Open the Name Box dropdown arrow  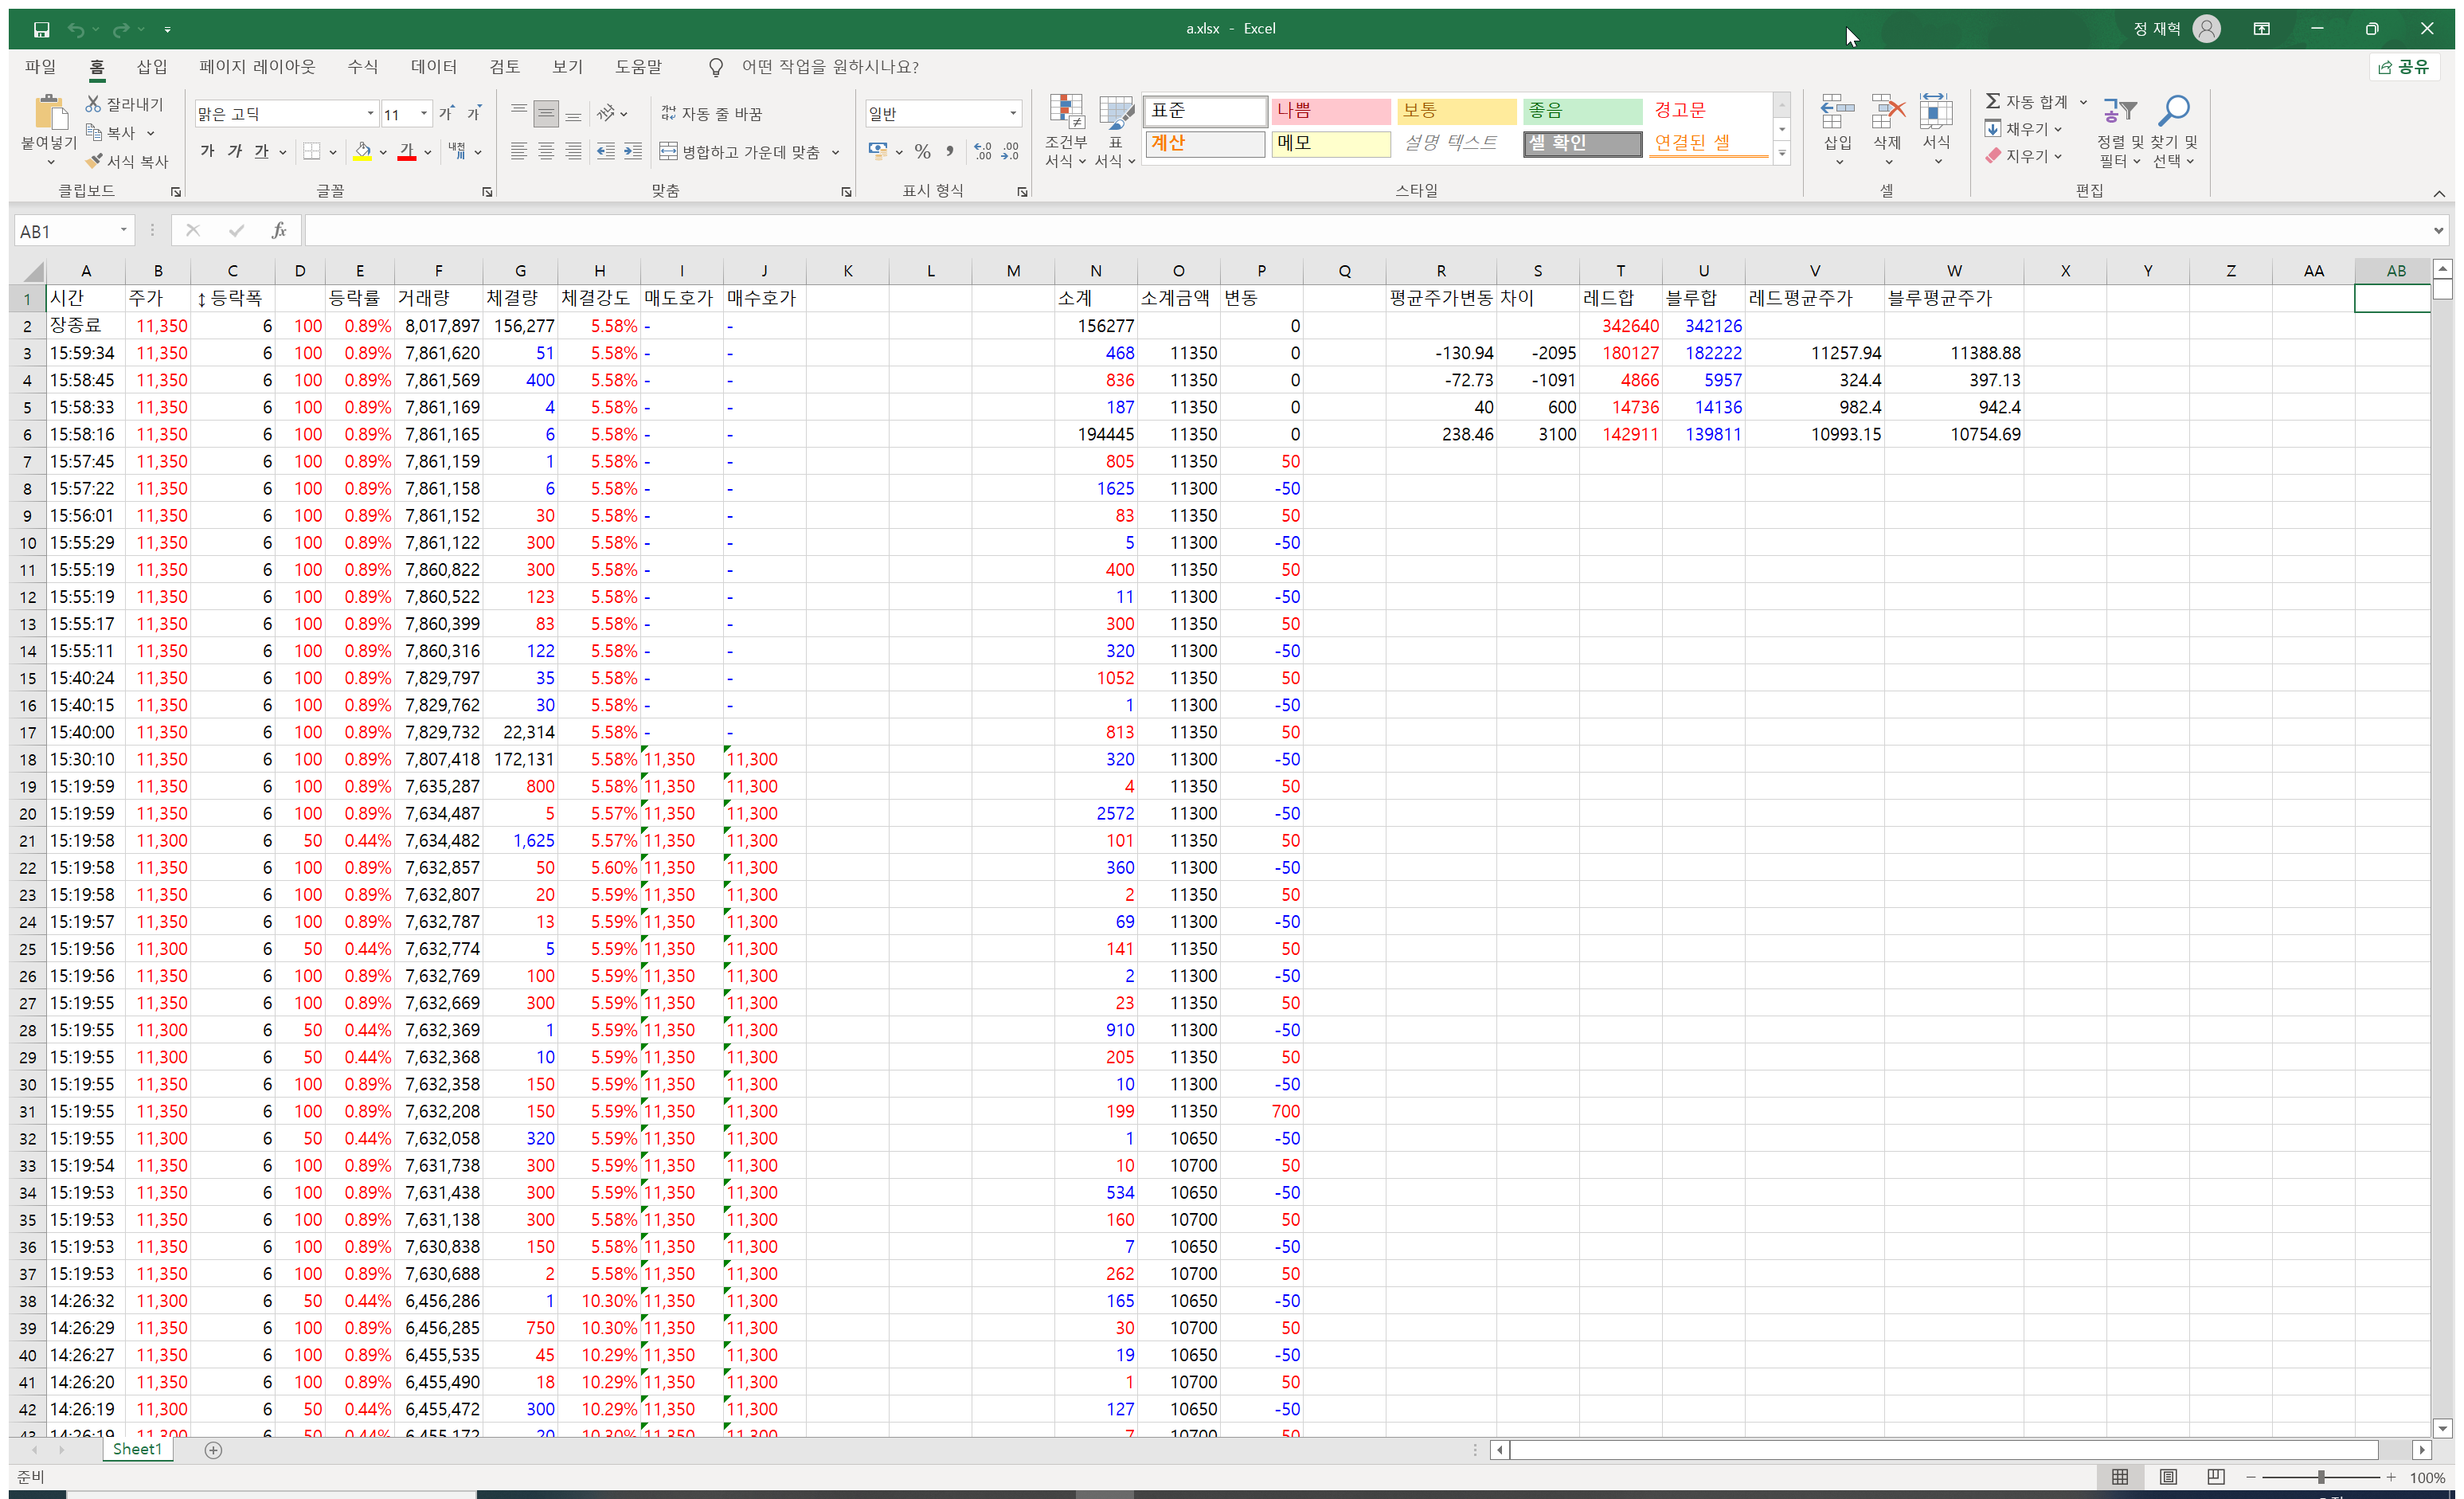pyautogui.click(x=123, y=231)
